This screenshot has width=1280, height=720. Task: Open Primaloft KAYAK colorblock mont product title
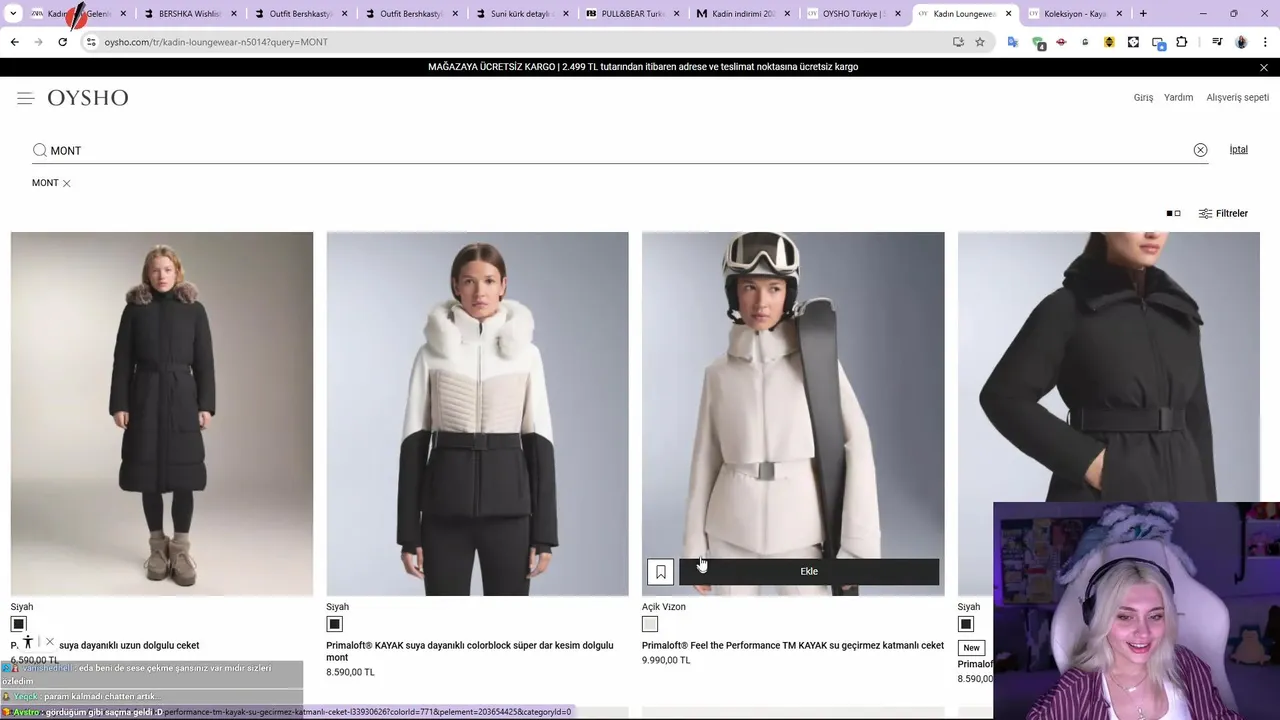pyautogui.click(x=470, y=651)
